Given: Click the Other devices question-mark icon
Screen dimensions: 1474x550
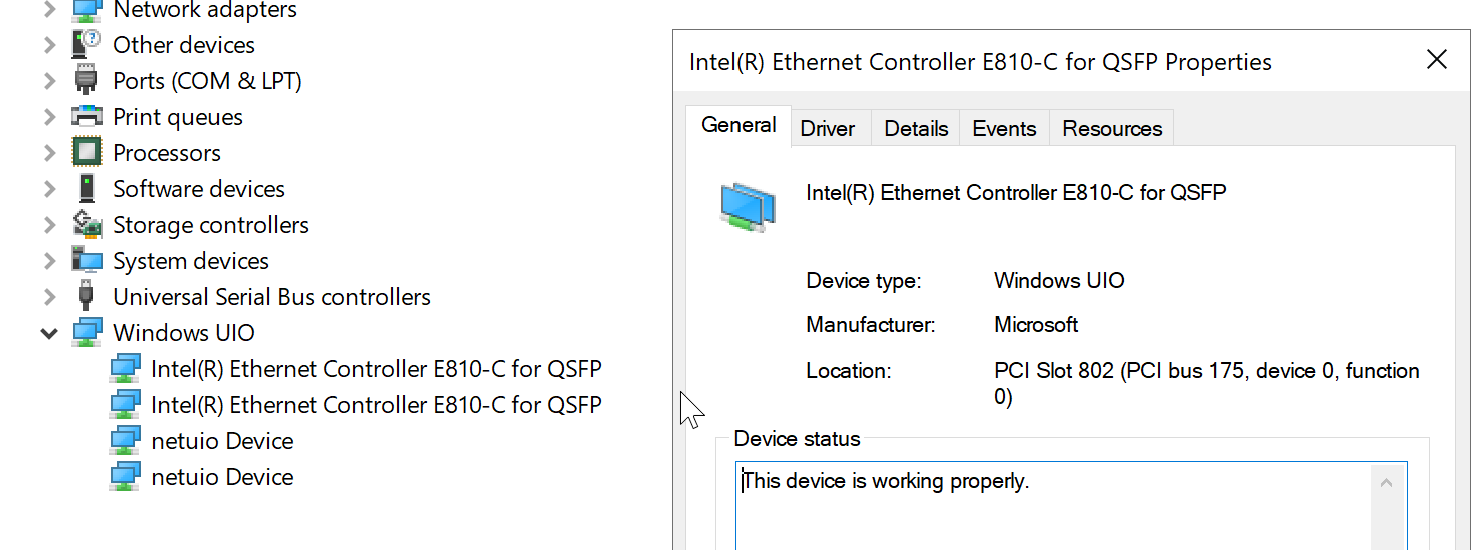Looking at the screenshot, I should coord(87,45).
